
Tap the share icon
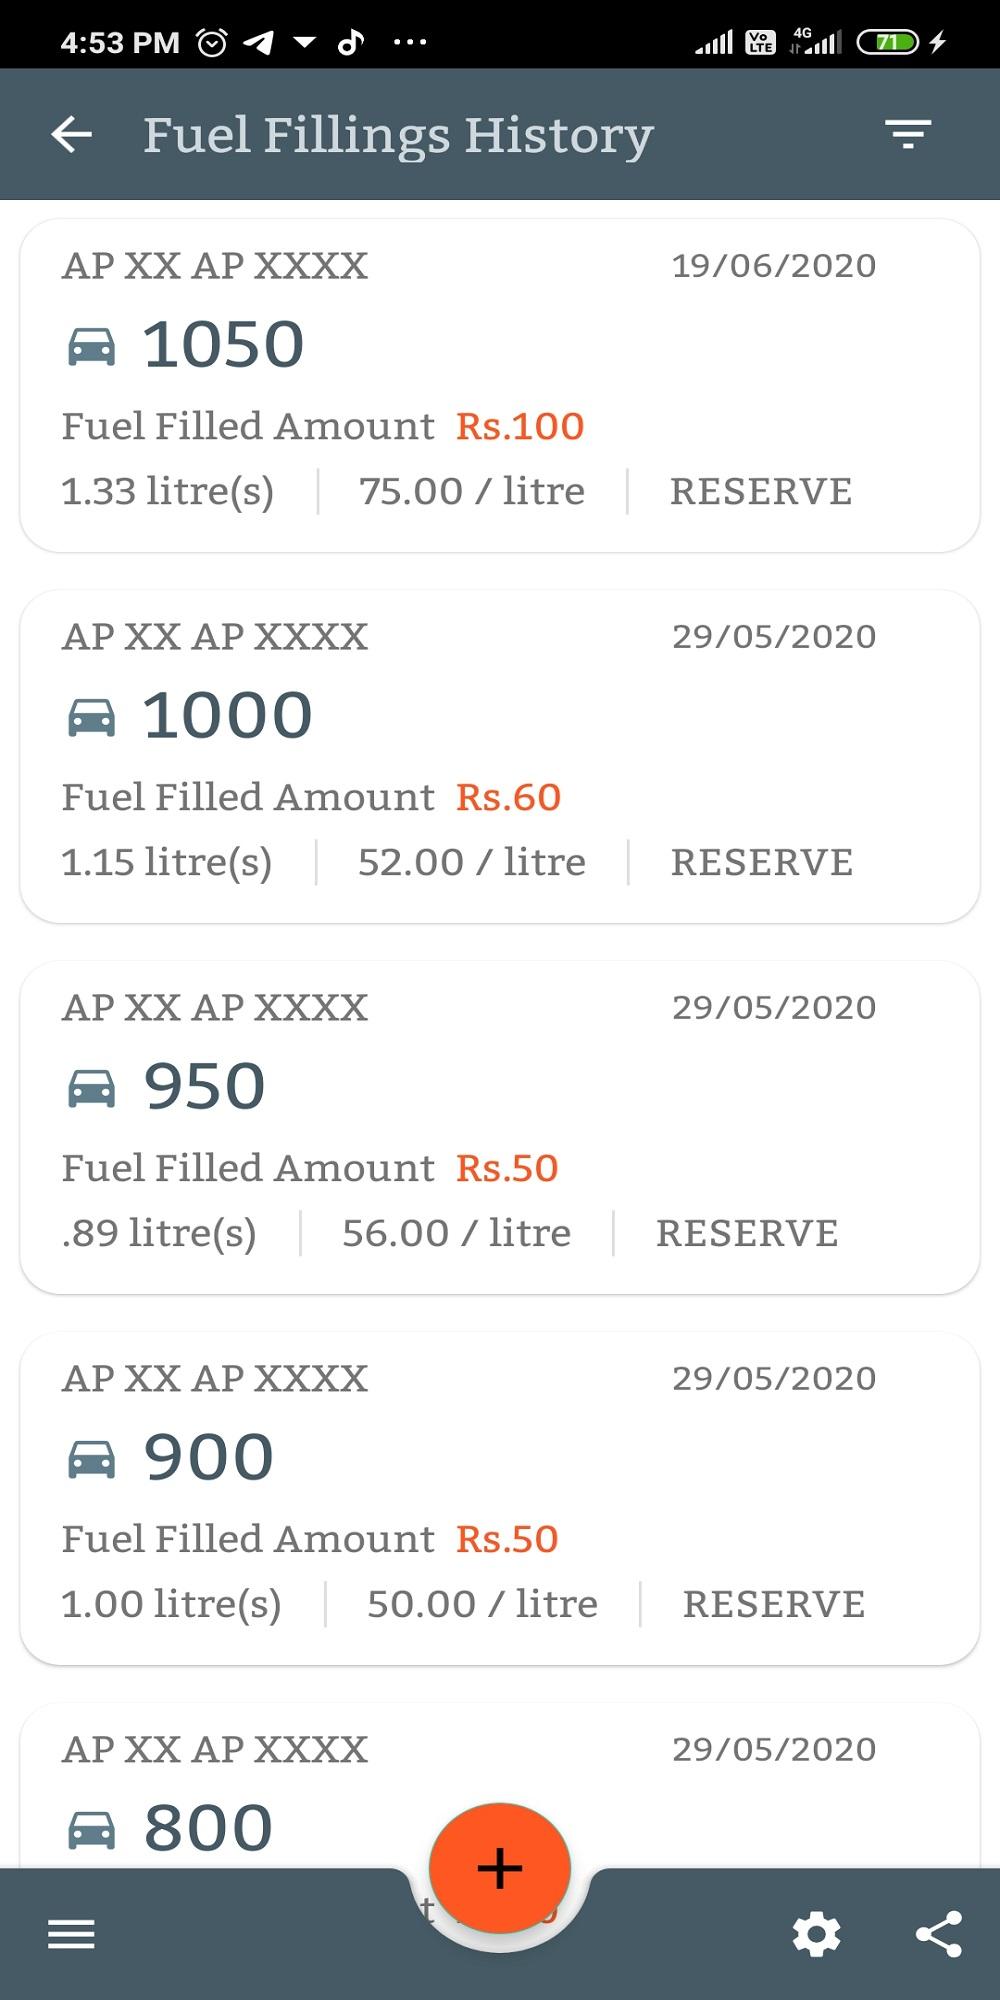tap(939, 1934)
